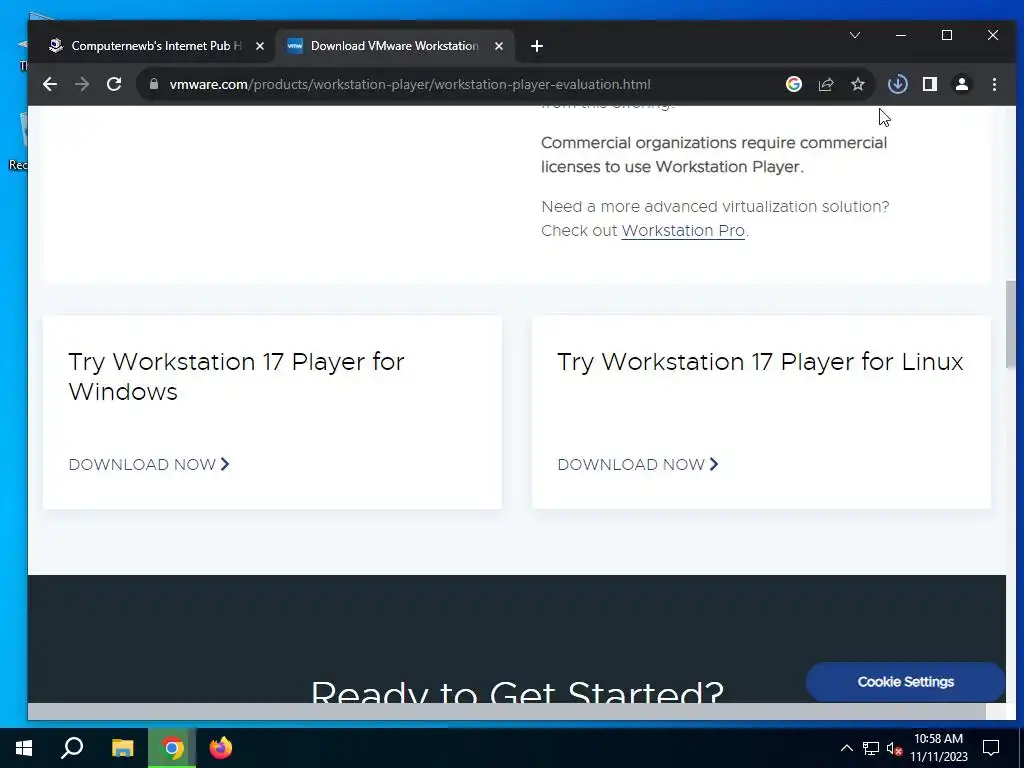Click the horizontal scrollbar at page bottom
The width and height of the screenshot is (1024, 768).
[x=506, y=711]
